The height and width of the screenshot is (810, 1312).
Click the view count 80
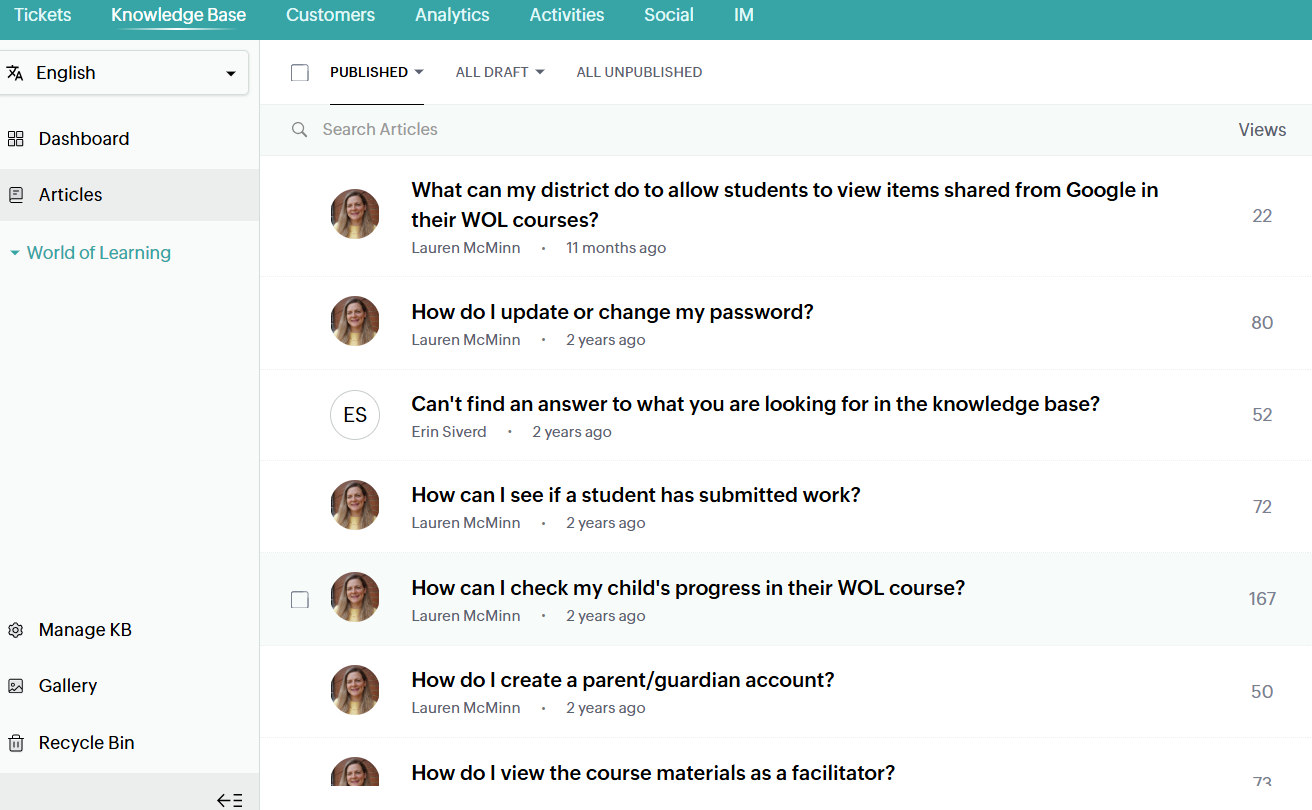(x=1262, y=323)
